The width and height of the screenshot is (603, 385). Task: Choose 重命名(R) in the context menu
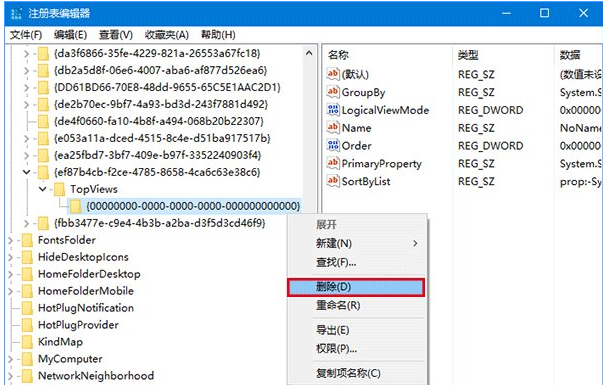[x=356, y=306]
